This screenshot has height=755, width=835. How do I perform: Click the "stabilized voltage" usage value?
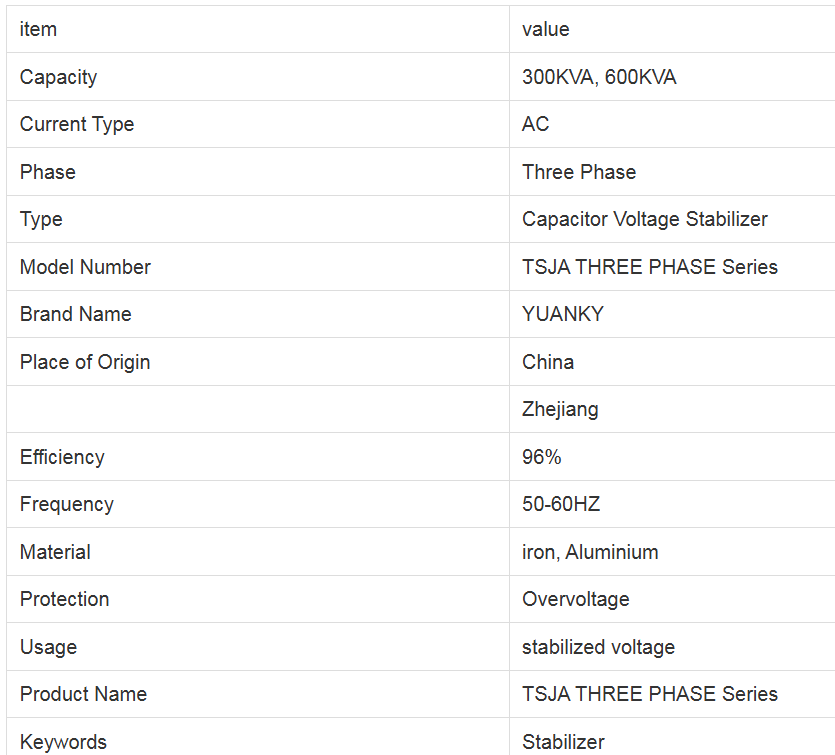pos(598,647)
